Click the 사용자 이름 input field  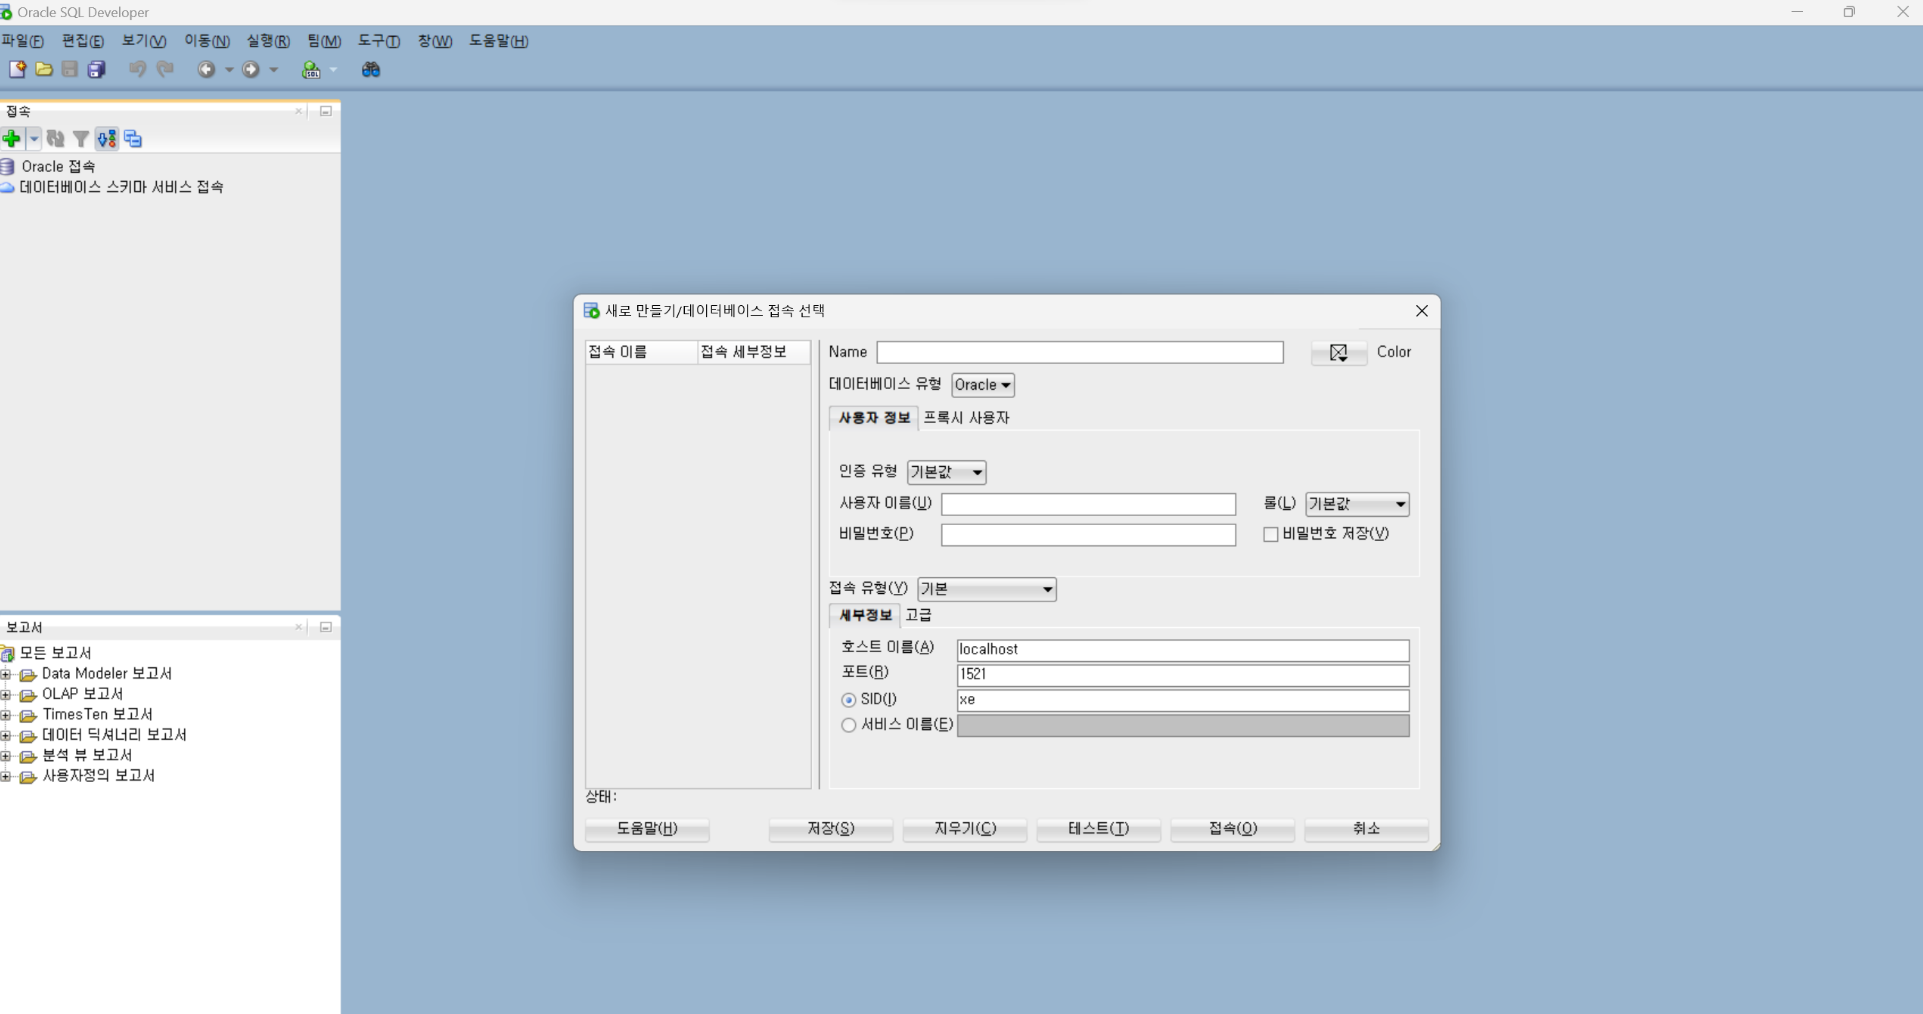click(1088, 504)
